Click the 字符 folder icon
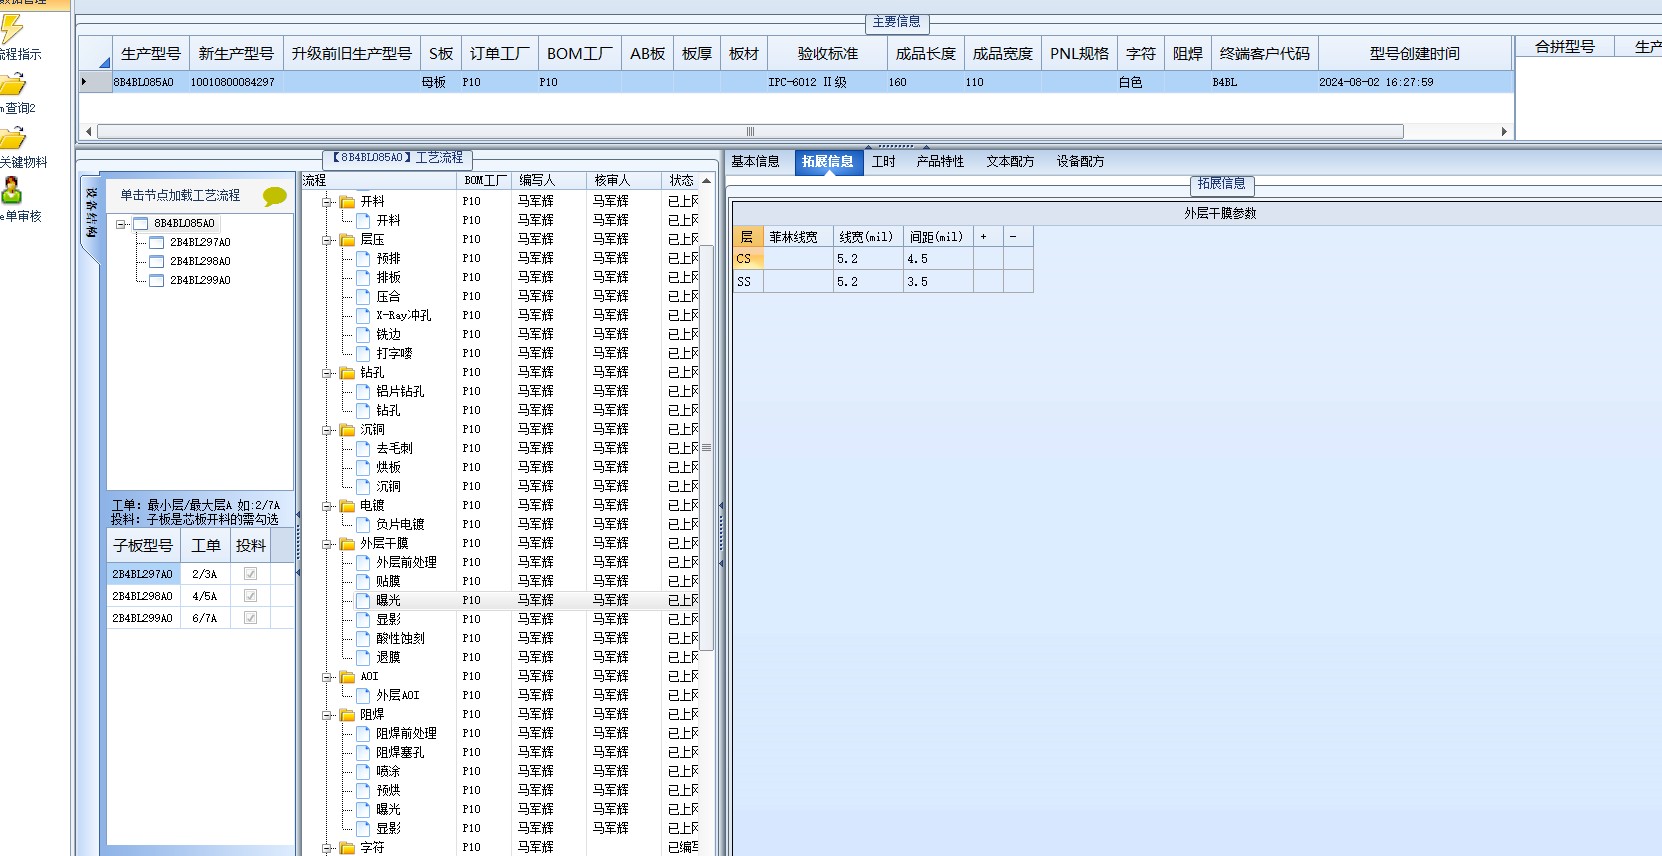 [348, 848]
